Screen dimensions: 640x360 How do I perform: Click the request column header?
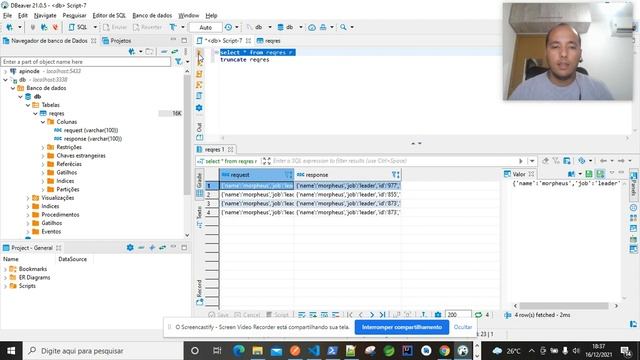pyautogui.click(x=256, y=175)
